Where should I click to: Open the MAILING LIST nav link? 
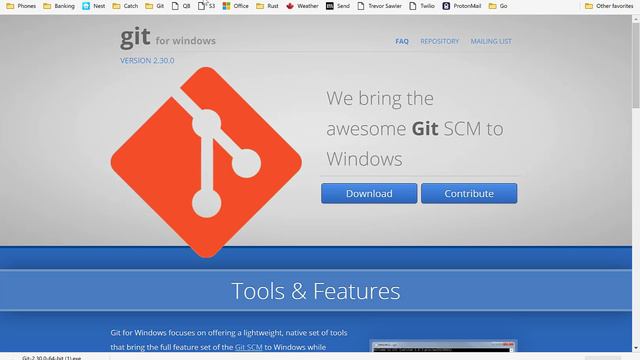[491, 41]
